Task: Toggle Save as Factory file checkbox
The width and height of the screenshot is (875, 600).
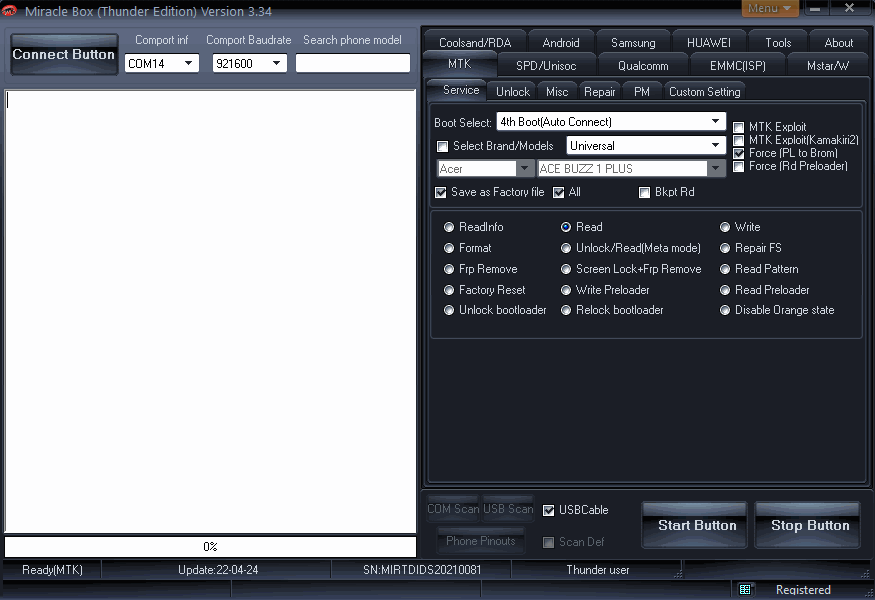Action: click(441, 193)
